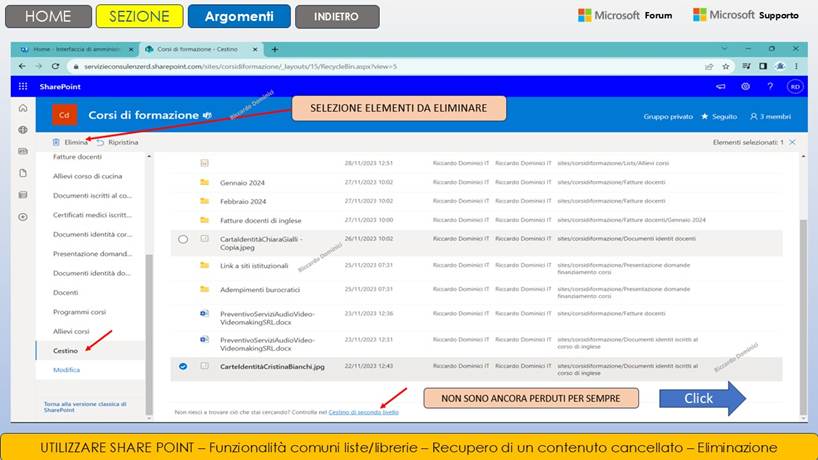Open the help question mark icon
818x460 pixels.
coord(770,87)
